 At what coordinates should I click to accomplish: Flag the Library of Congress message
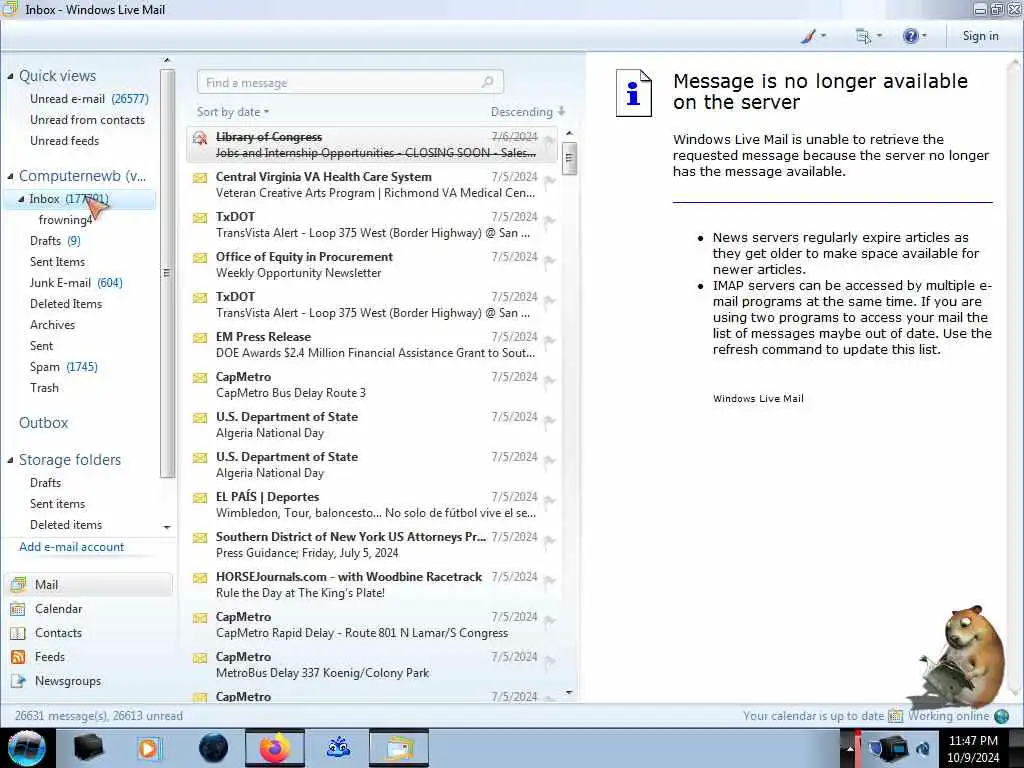549,142
